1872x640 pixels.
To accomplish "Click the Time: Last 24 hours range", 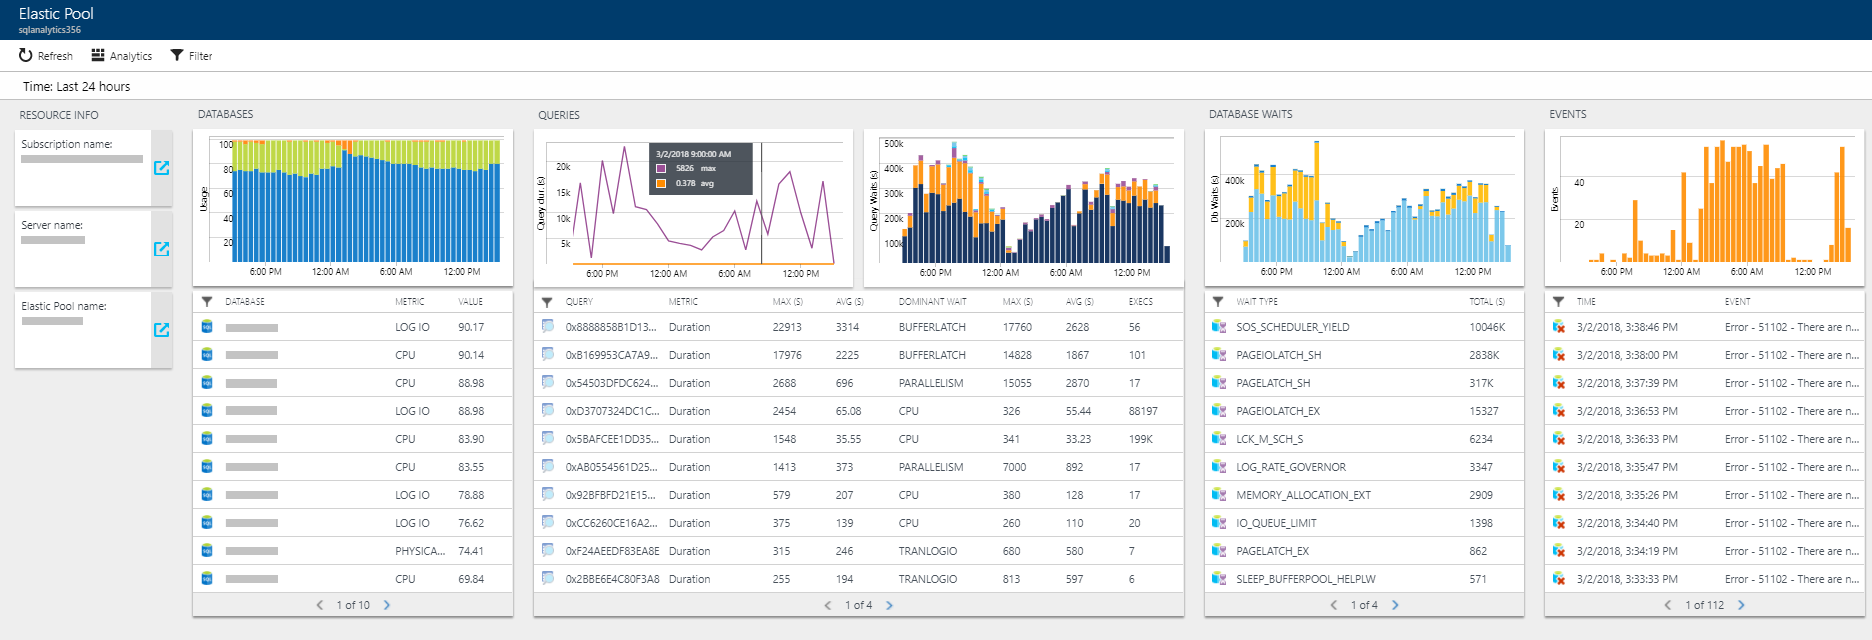I will [77, 87].
